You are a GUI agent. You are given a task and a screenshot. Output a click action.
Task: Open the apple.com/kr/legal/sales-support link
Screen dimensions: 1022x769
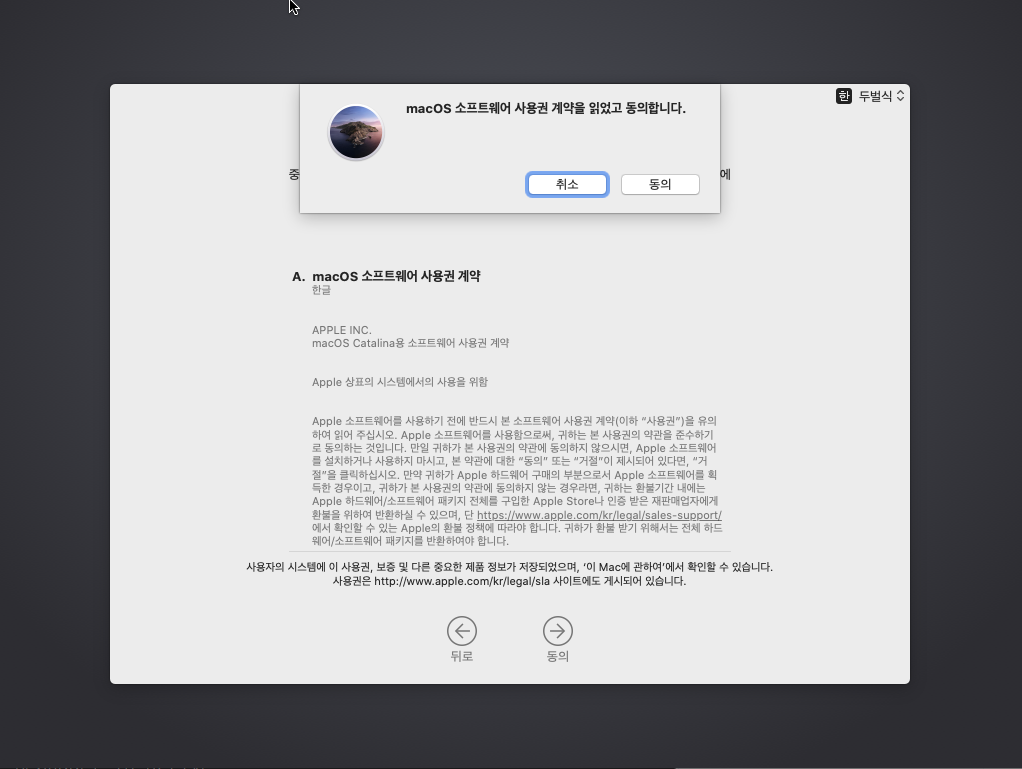click(x=599, y=515)
